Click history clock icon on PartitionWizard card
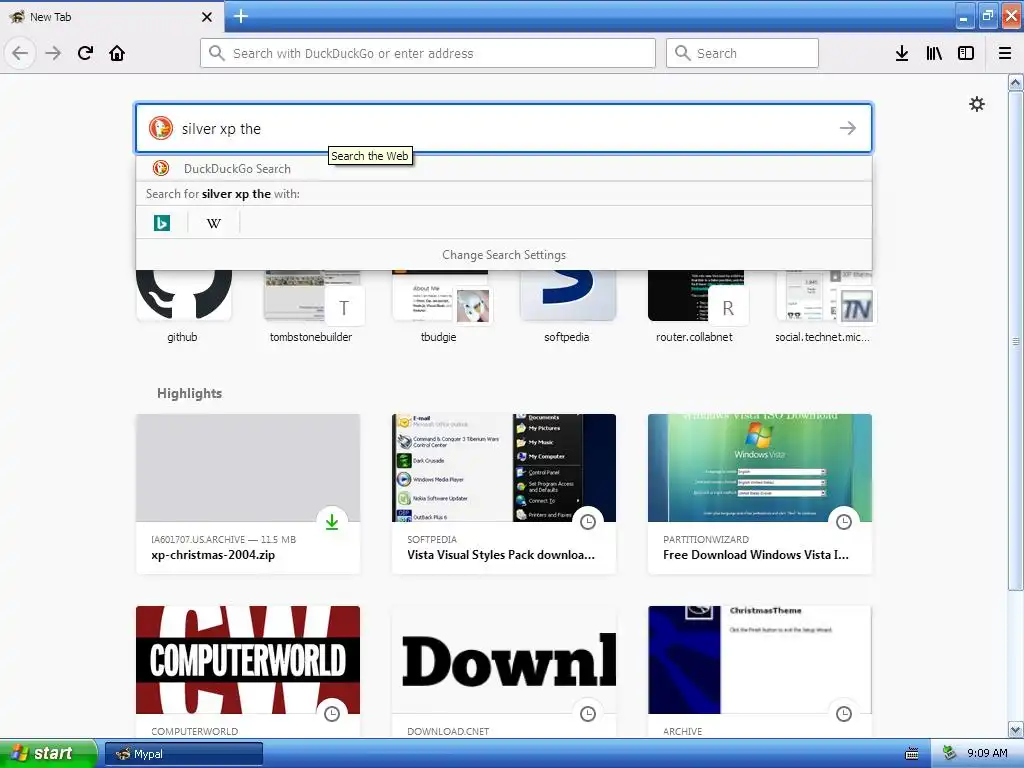1024x768 pixels. point(844,522)
